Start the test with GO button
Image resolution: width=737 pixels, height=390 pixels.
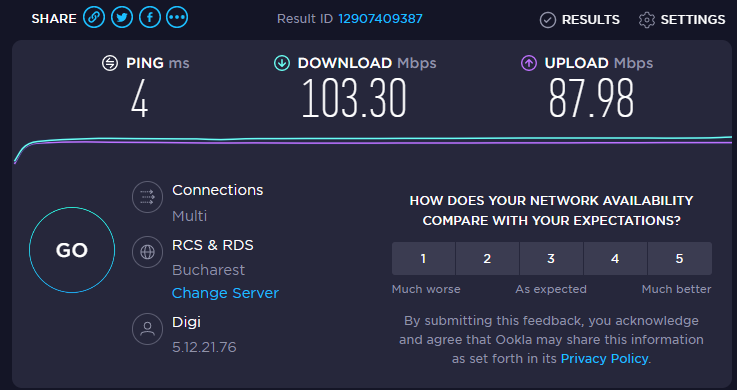point(72,250)
